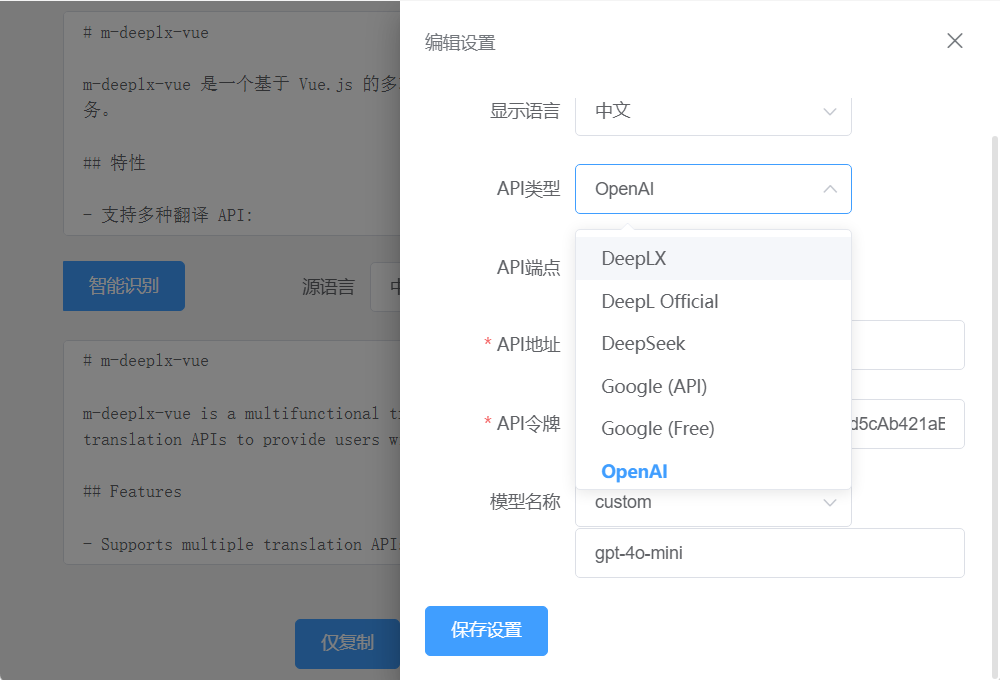The width and height of the screenshot is (1000, 680).
Task: Open the 模型名称 dropdown showing custom
Action: pos(713,506)
